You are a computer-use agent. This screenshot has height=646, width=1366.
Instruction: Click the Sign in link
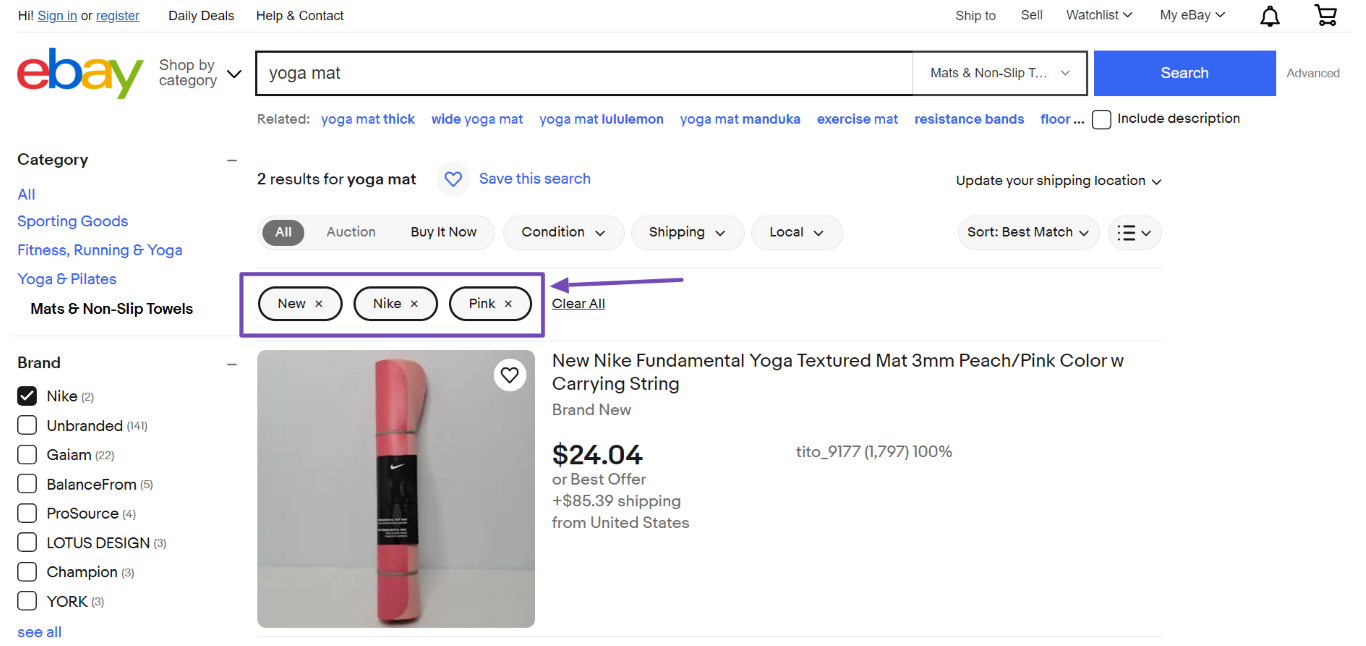(57, 16)
